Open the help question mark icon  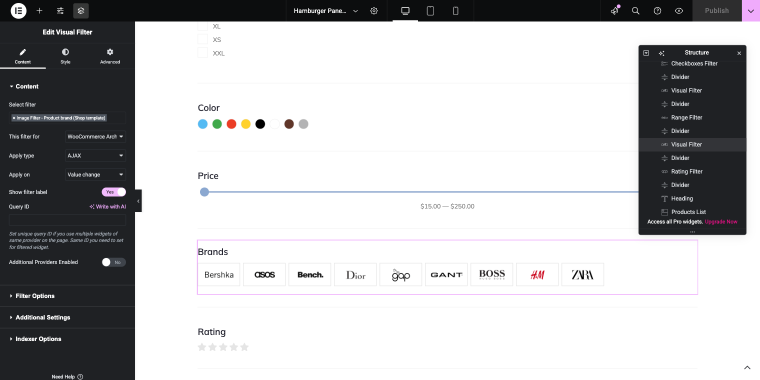tap(657, 11)
